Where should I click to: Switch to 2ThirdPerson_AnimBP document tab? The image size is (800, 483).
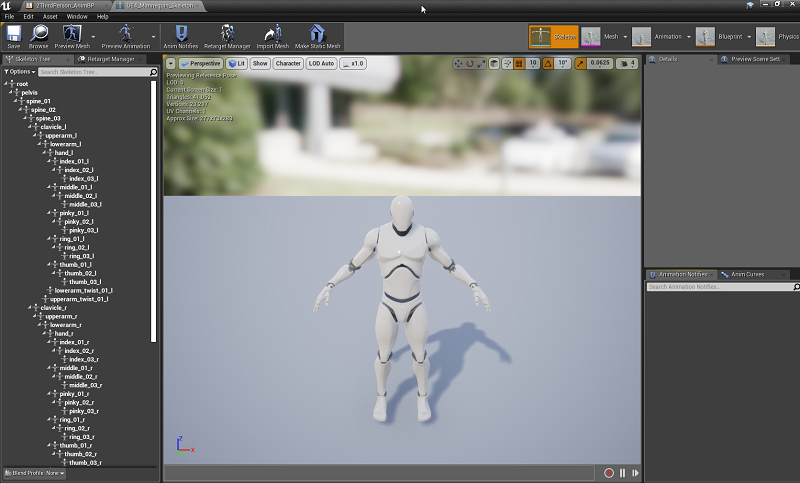pos(66,6)
